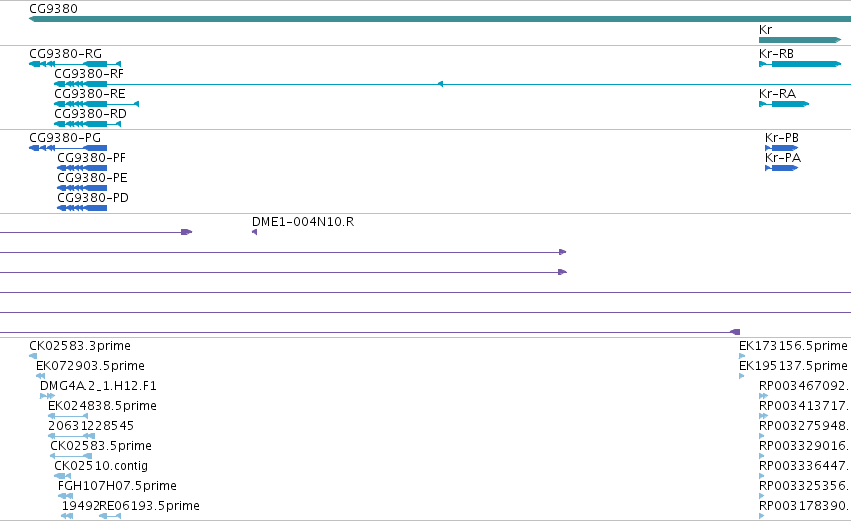The image size is (851, 521).
Task: Click the CG9380-RD label text
Action: click(x=90, y=114)
